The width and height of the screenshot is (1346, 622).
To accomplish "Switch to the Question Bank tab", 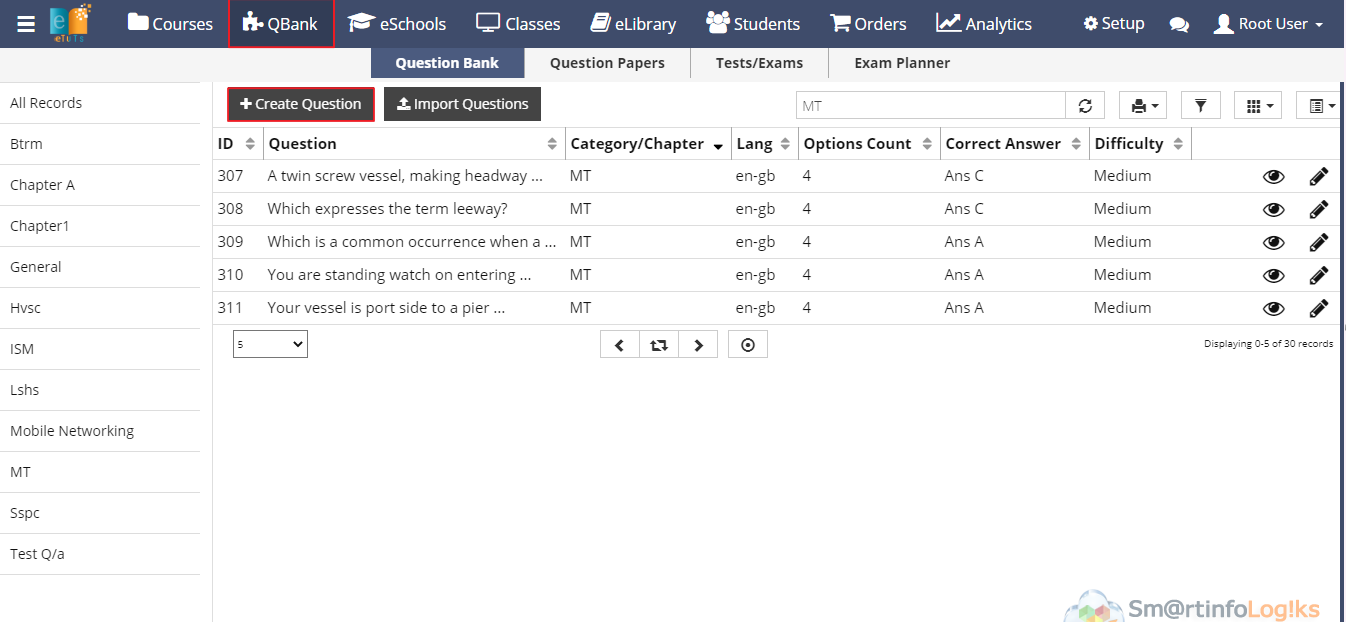I will pos(447,63).
